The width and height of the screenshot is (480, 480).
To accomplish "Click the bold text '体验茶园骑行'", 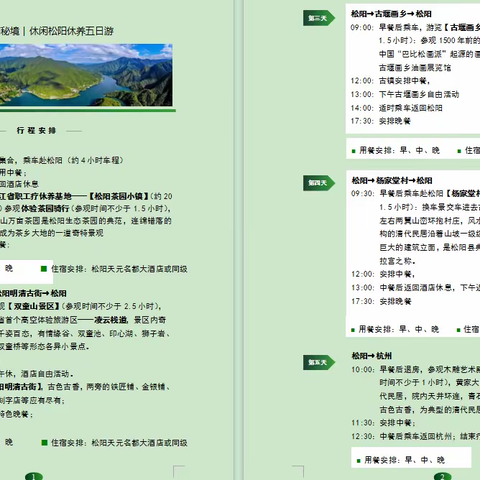I will (x=45, y=208).
